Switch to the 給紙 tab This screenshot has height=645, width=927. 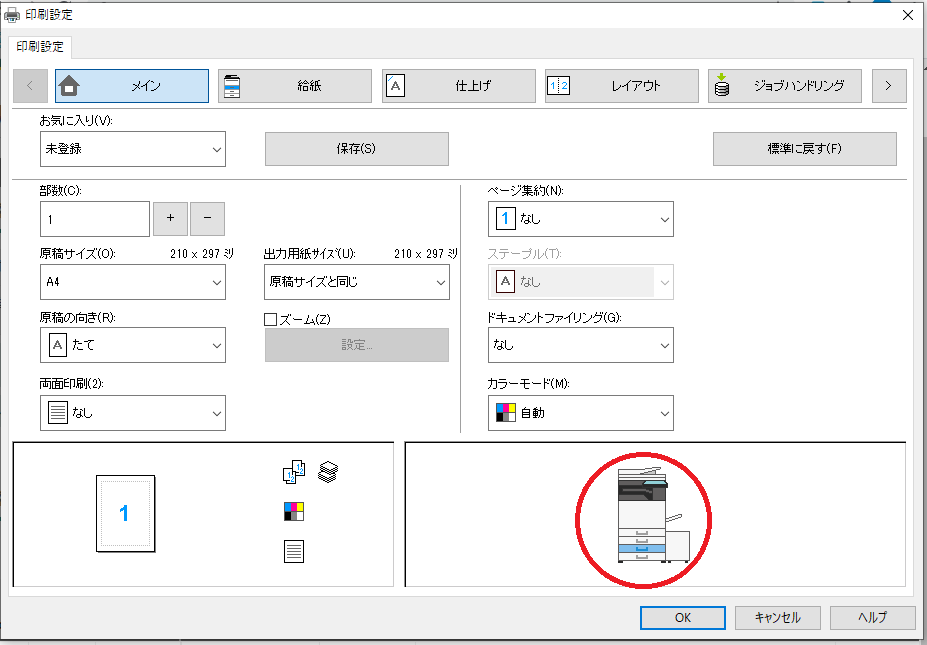[295, 86]
